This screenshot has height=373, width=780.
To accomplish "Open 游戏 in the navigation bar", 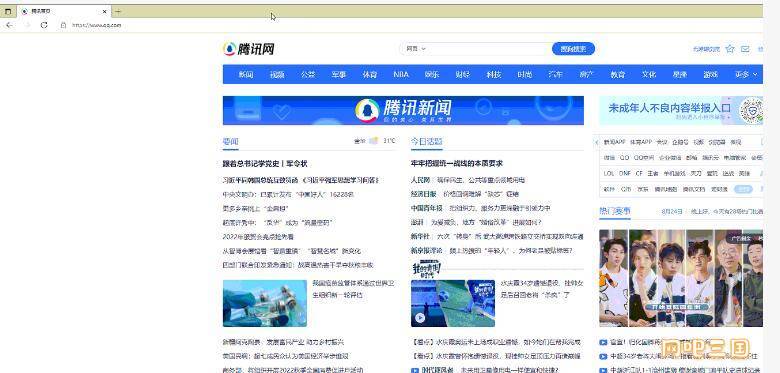I will point(710,75).
